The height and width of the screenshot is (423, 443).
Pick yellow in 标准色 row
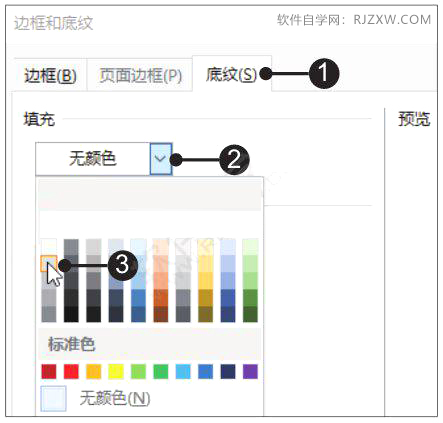click(116, 371)
